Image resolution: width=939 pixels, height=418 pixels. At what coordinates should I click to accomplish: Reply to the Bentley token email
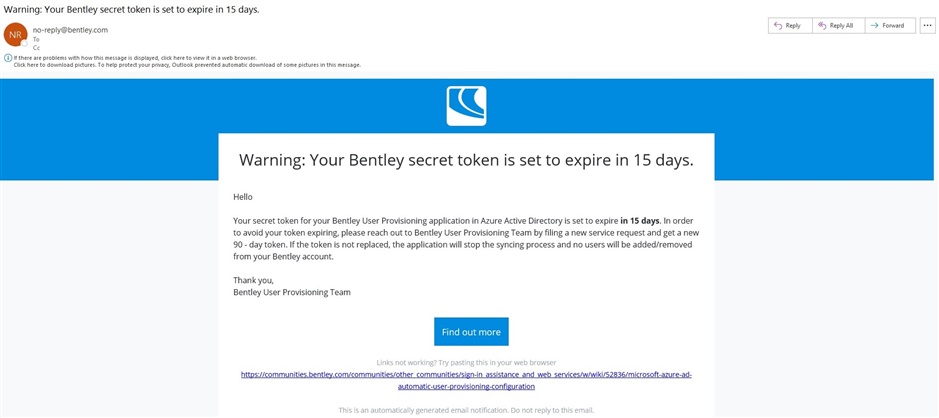tap(790, 26)
